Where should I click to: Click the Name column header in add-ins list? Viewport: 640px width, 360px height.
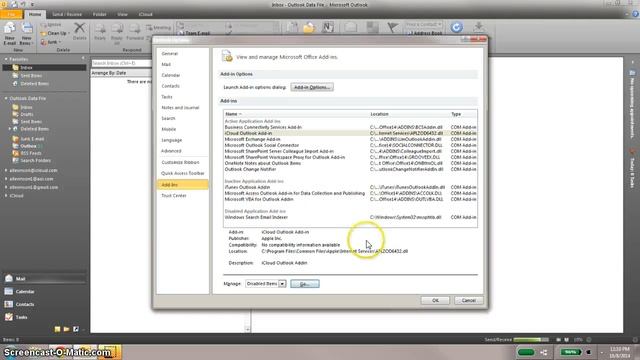click(x=296, y=114)
